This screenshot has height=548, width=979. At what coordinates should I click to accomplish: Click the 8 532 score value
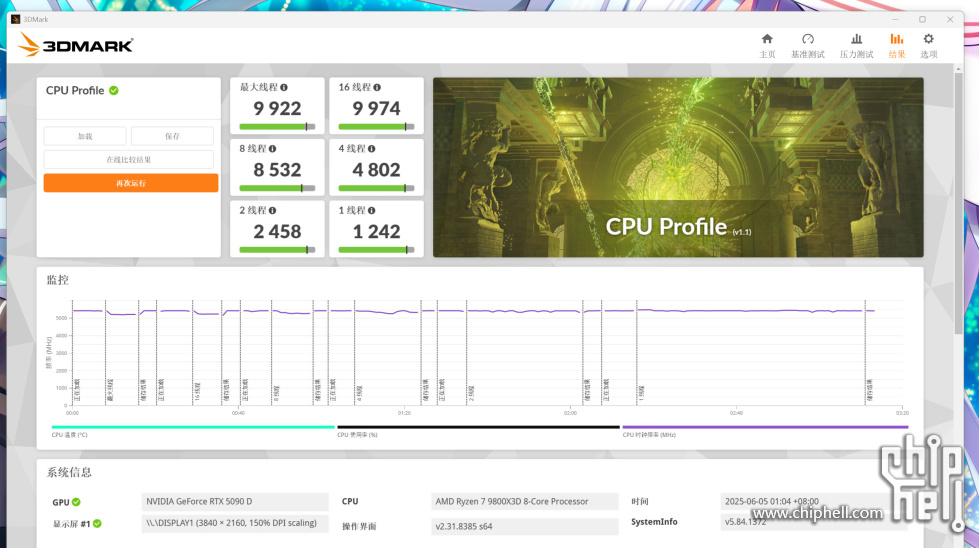pos(277,170)
